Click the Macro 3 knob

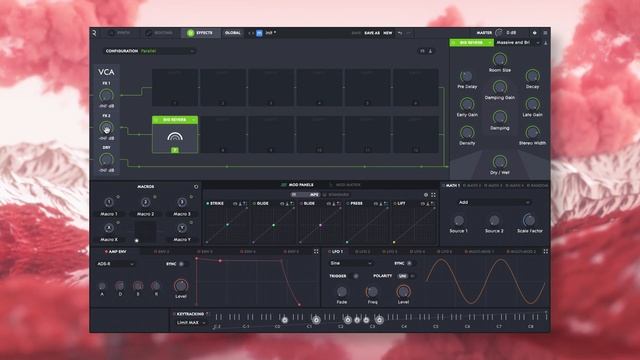(182, 202)
